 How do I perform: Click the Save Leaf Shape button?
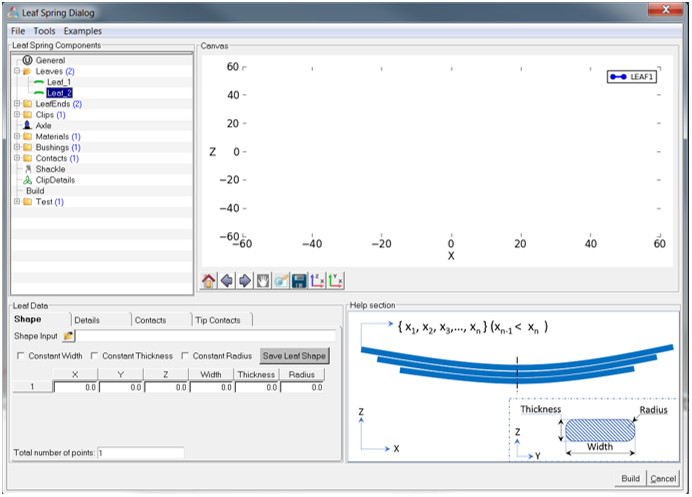pyautogui.click(x=294, y=356)
